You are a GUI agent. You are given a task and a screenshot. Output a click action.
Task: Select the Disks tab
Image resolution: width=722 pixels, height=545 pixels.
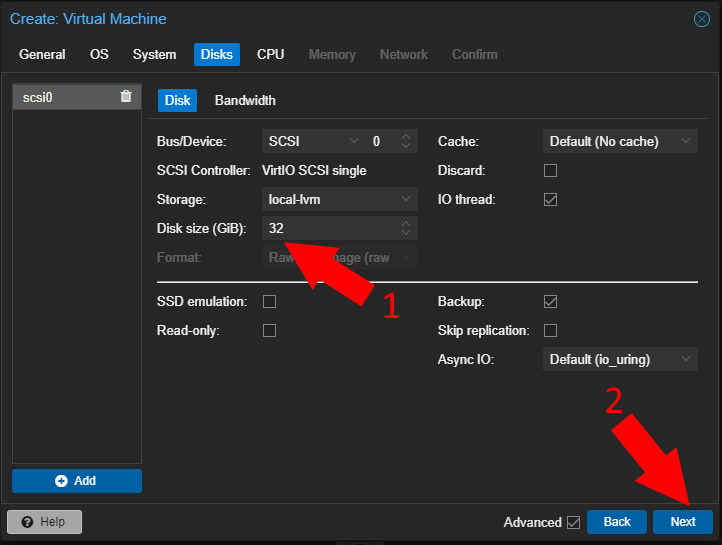(216, 54)
